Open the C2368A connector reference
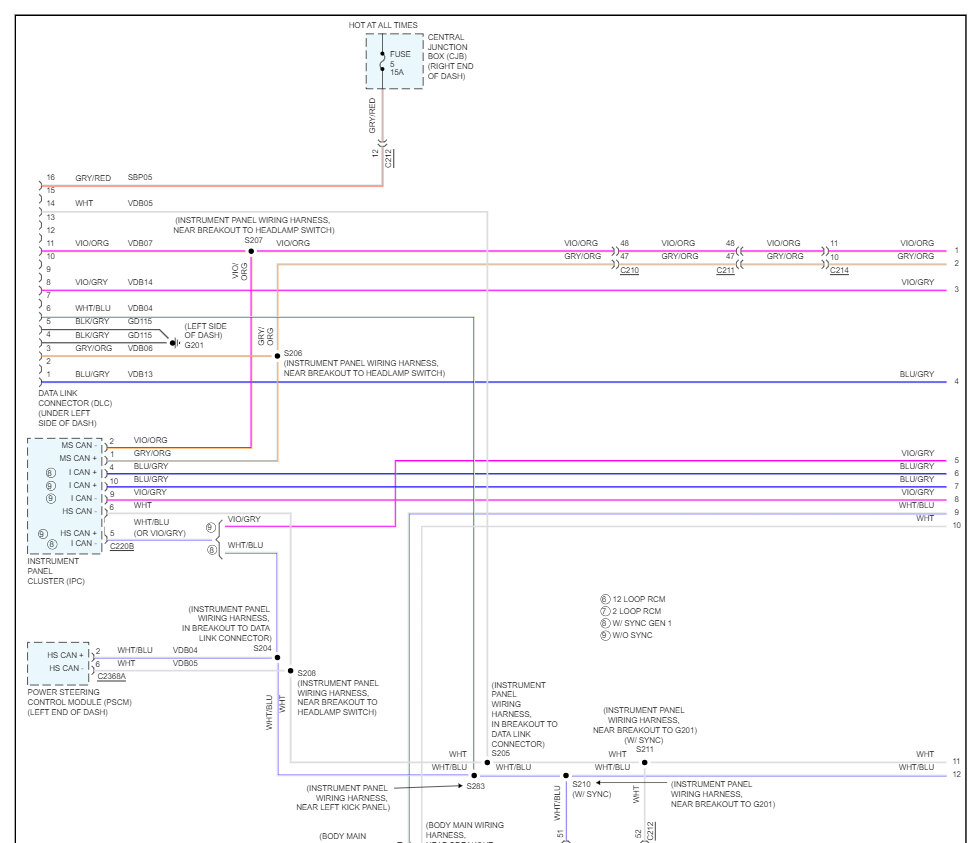 [111, 676]
